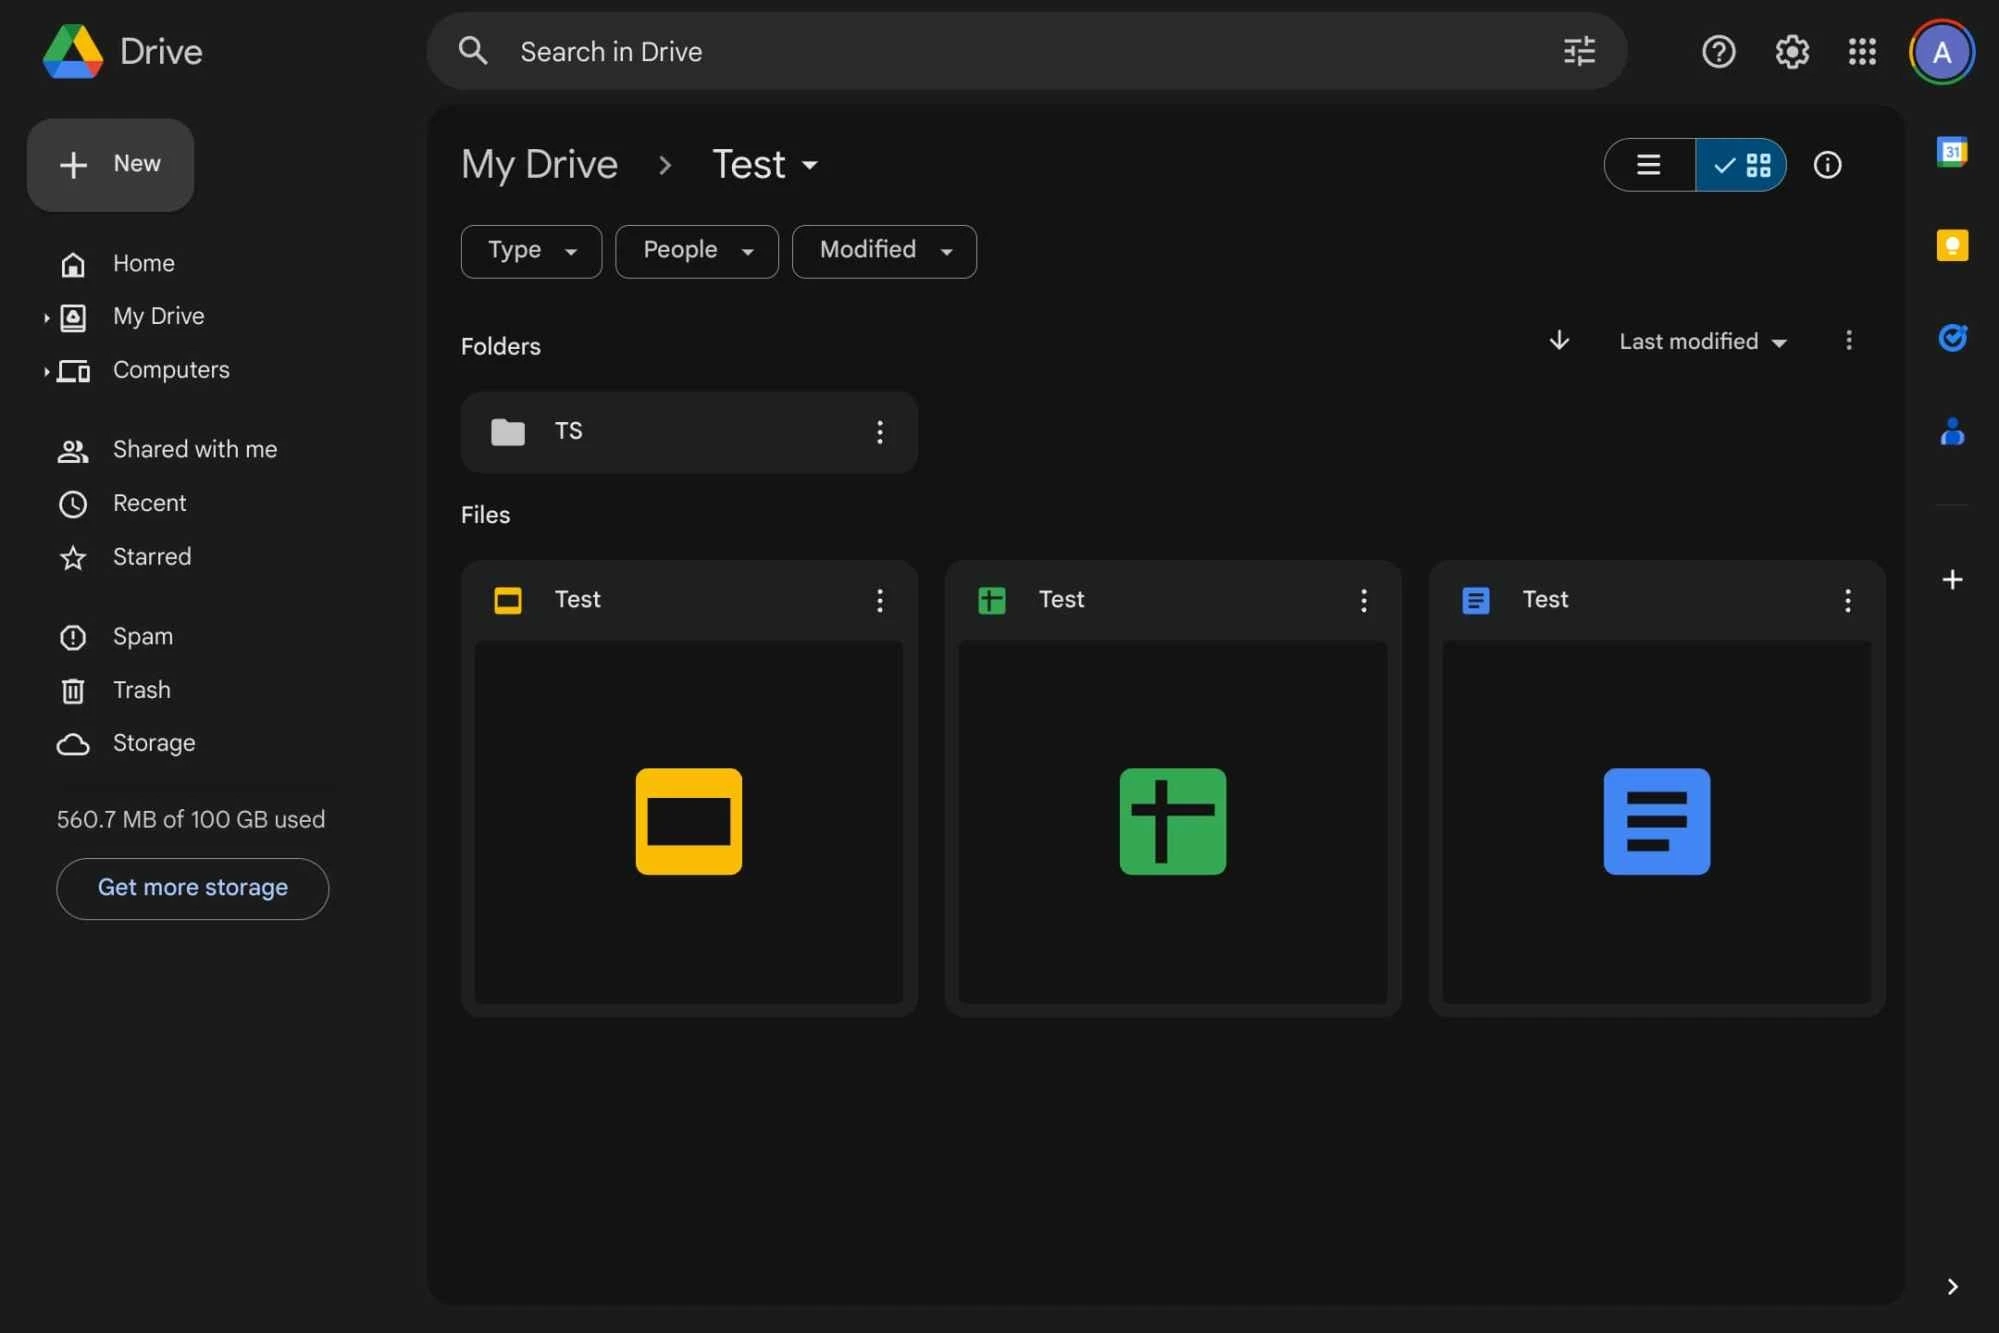Image resolution: width=1999 pixels, height=1333 pixels.
Task: Click New file creation button
Action: [112, 164]
